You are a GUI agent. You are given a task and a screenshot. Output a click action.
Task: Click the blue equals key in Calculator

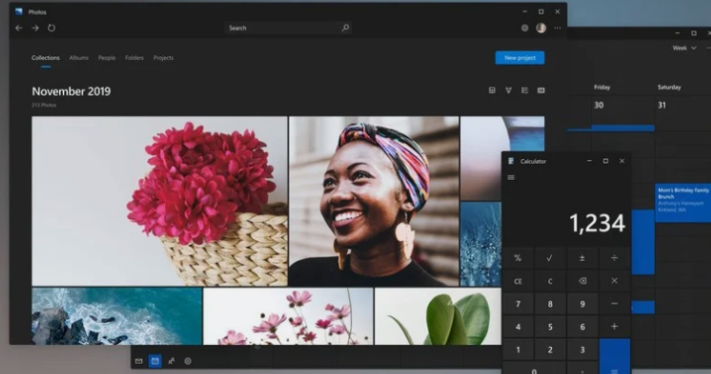click(x=614, y=356)
